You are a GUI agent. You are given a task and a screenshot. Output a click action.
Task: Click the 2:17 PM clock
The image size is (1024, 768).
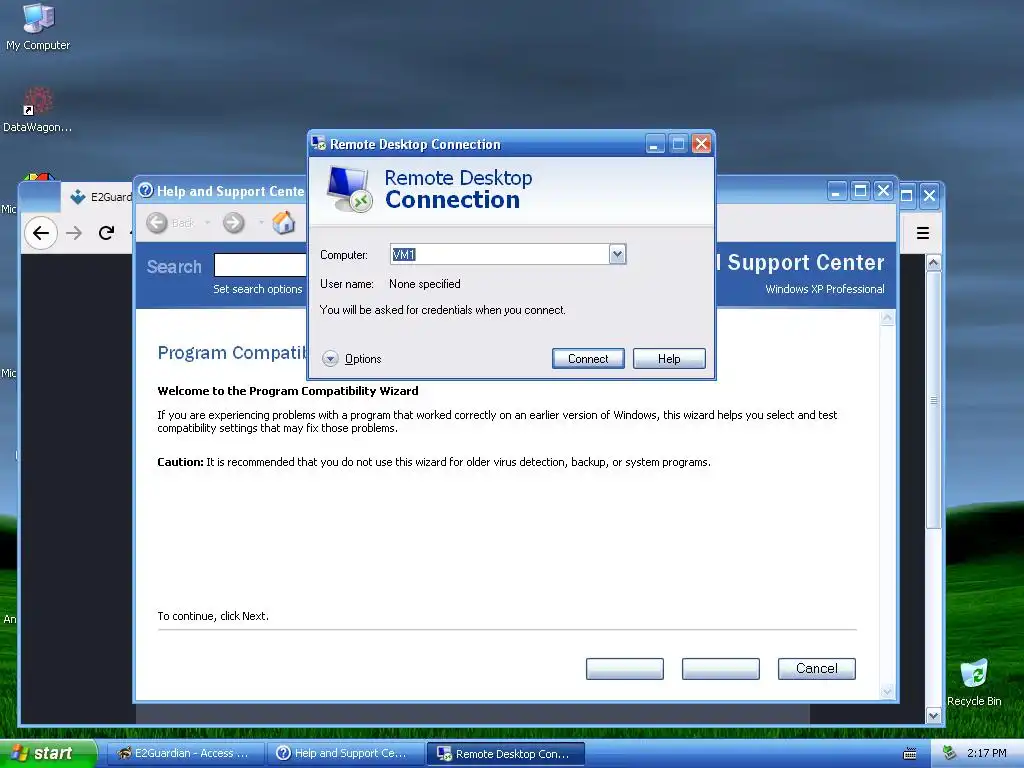click(986, 753)
